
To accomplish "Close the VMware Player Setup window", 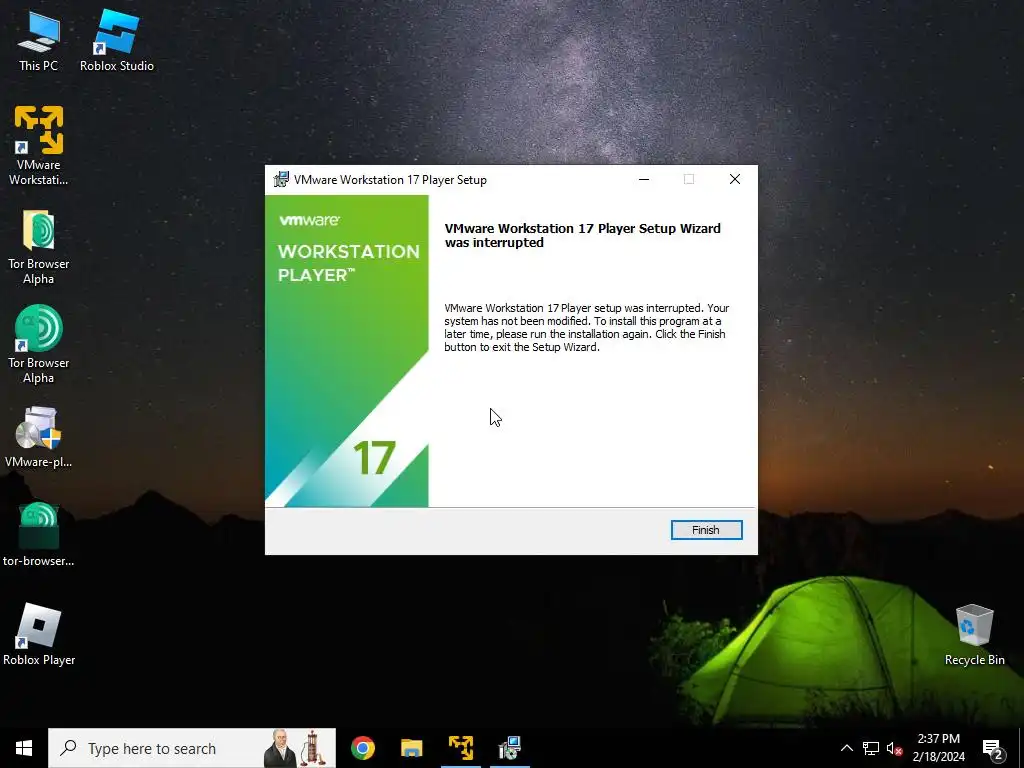I will [x=735, y=179].
